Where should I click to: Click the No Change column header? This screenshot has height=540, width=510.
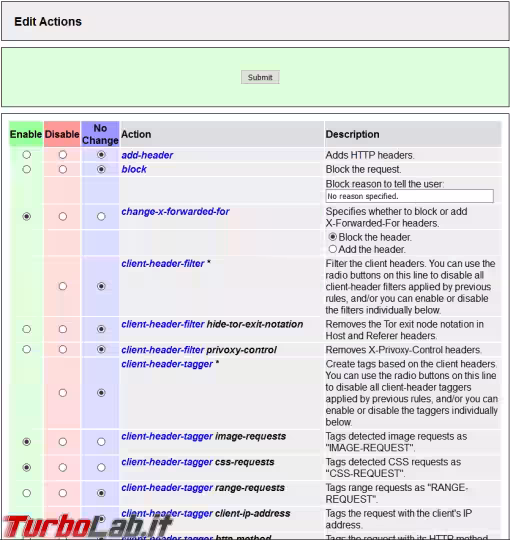pos(100,134)
